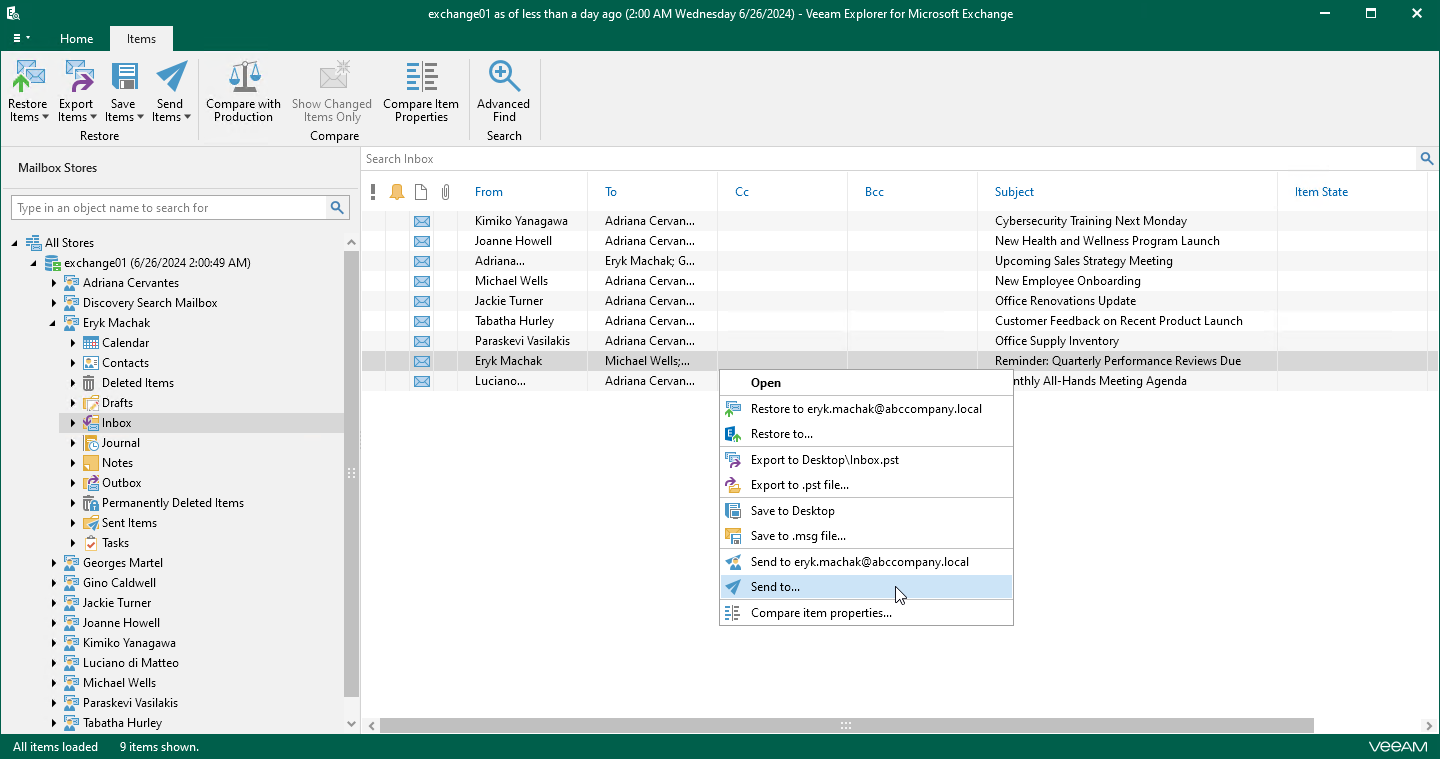Select the Calendar folder in the tree
Viewport: 1440px width, 759px height.
pos(125,343)
